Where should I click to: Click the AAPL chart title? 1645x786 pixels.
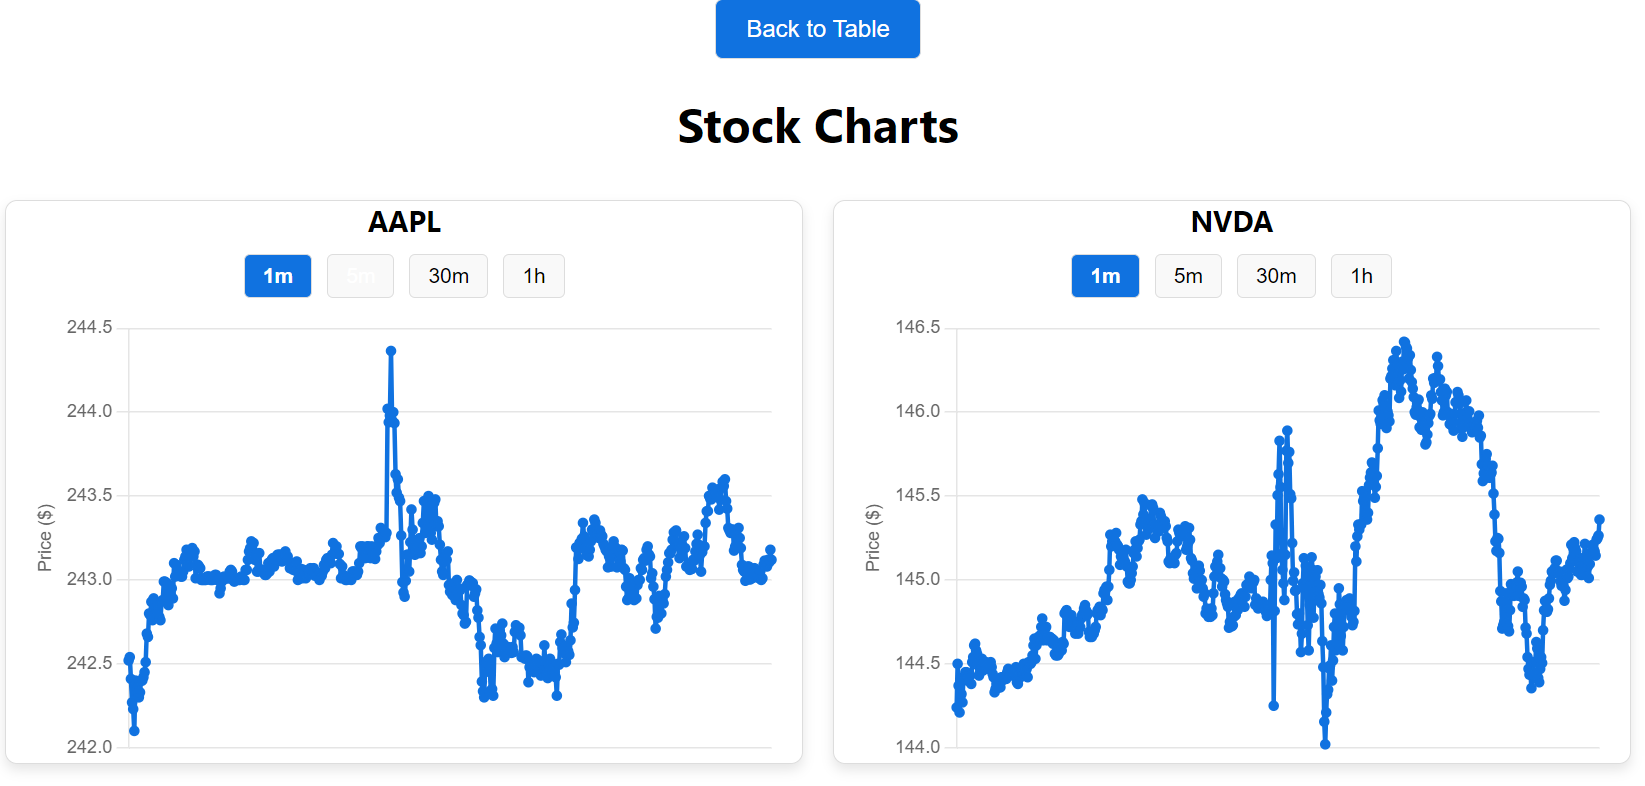click(404, 222)
